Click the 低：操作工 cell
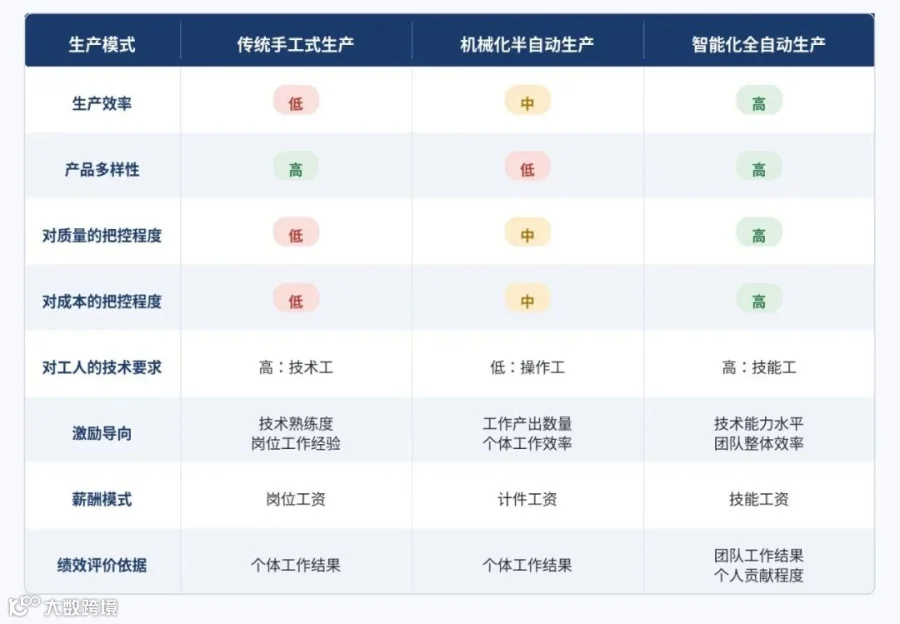This screenshot has width=900, height=624. coord(527,367)
